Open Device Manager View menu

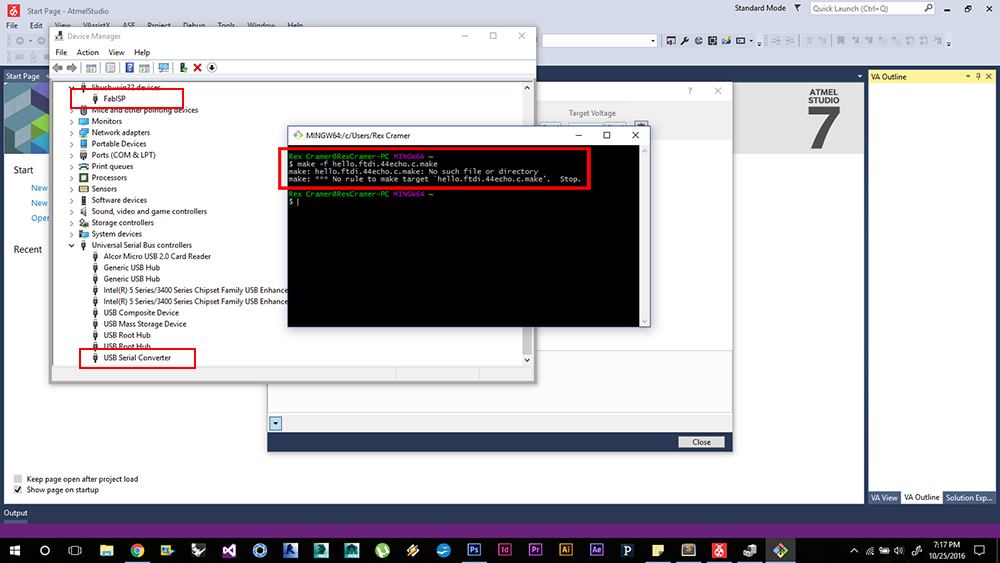tap(116, 52)
